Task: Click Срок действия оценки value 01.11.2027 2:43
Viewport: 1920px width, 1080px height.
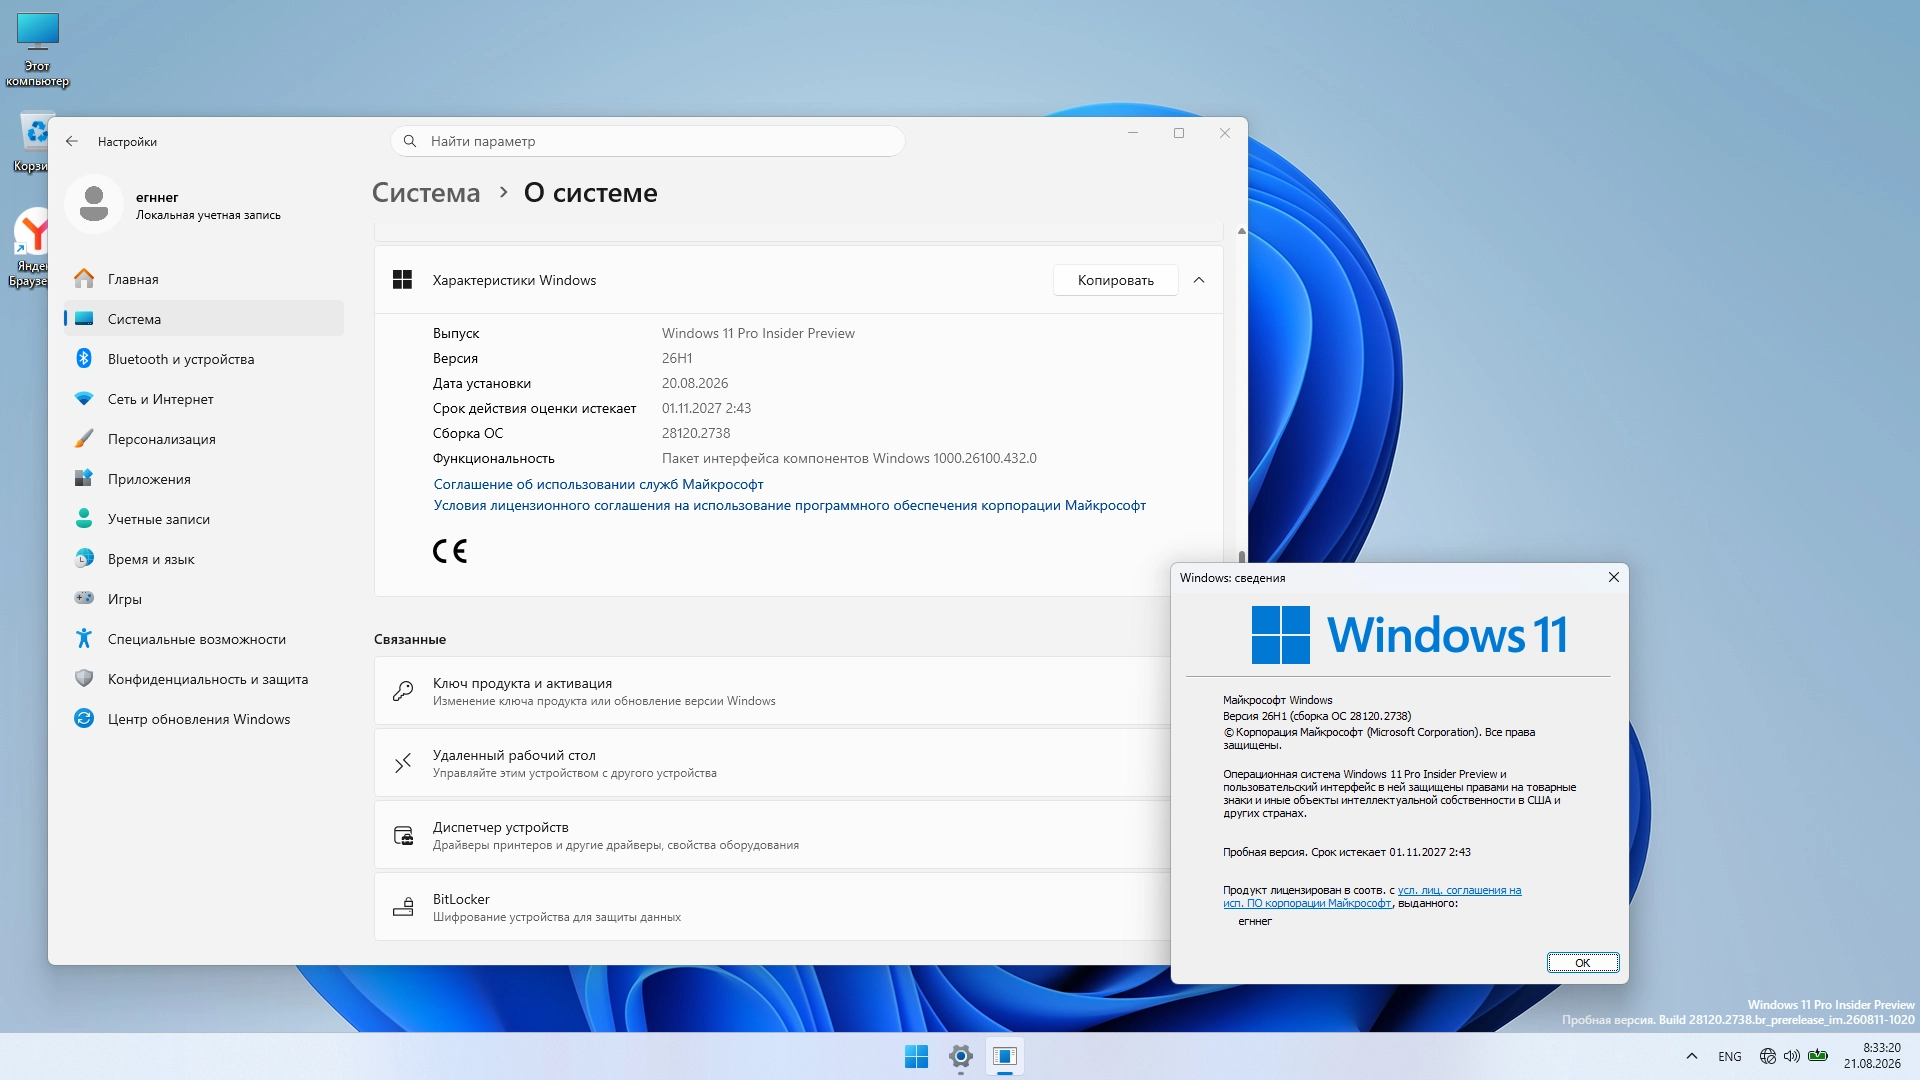Action: (x=706, y=408)
